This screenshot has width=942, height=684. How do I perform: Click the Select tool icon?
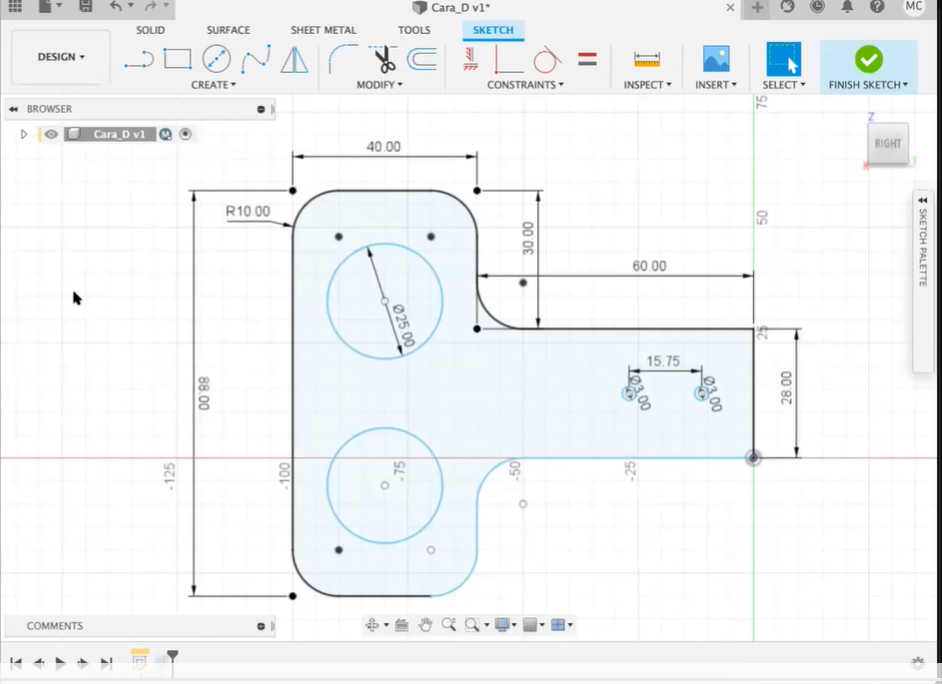pyautogui.click(x=783, y=59)
